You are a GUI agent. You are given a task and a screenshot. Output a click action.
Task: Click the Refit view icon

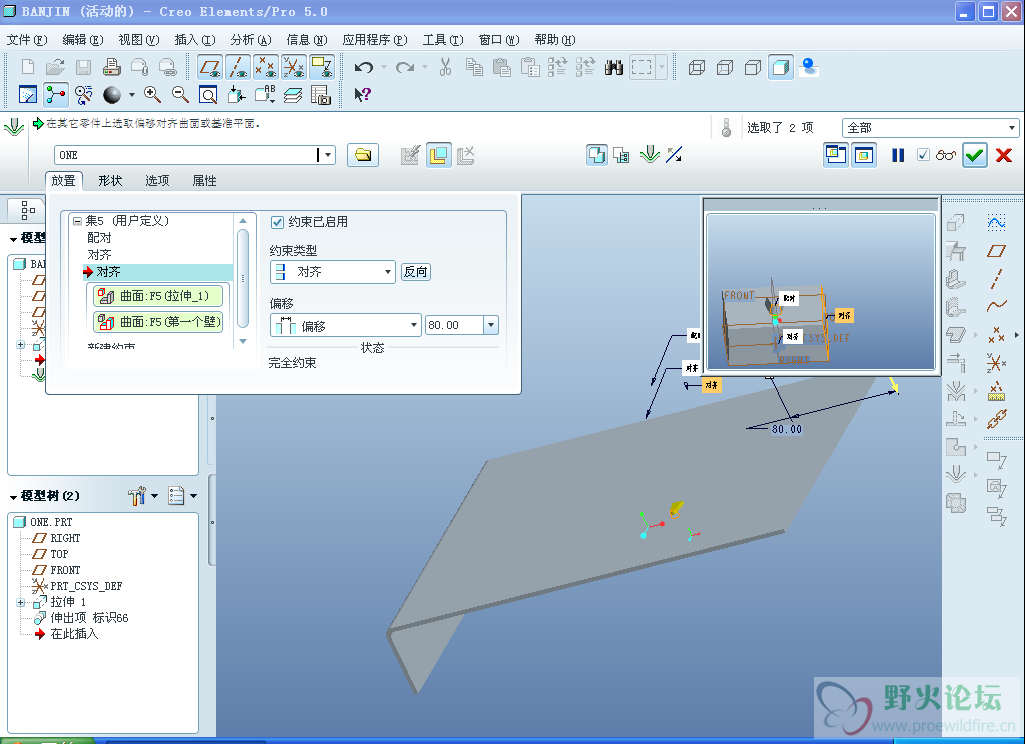pos(208,95)
